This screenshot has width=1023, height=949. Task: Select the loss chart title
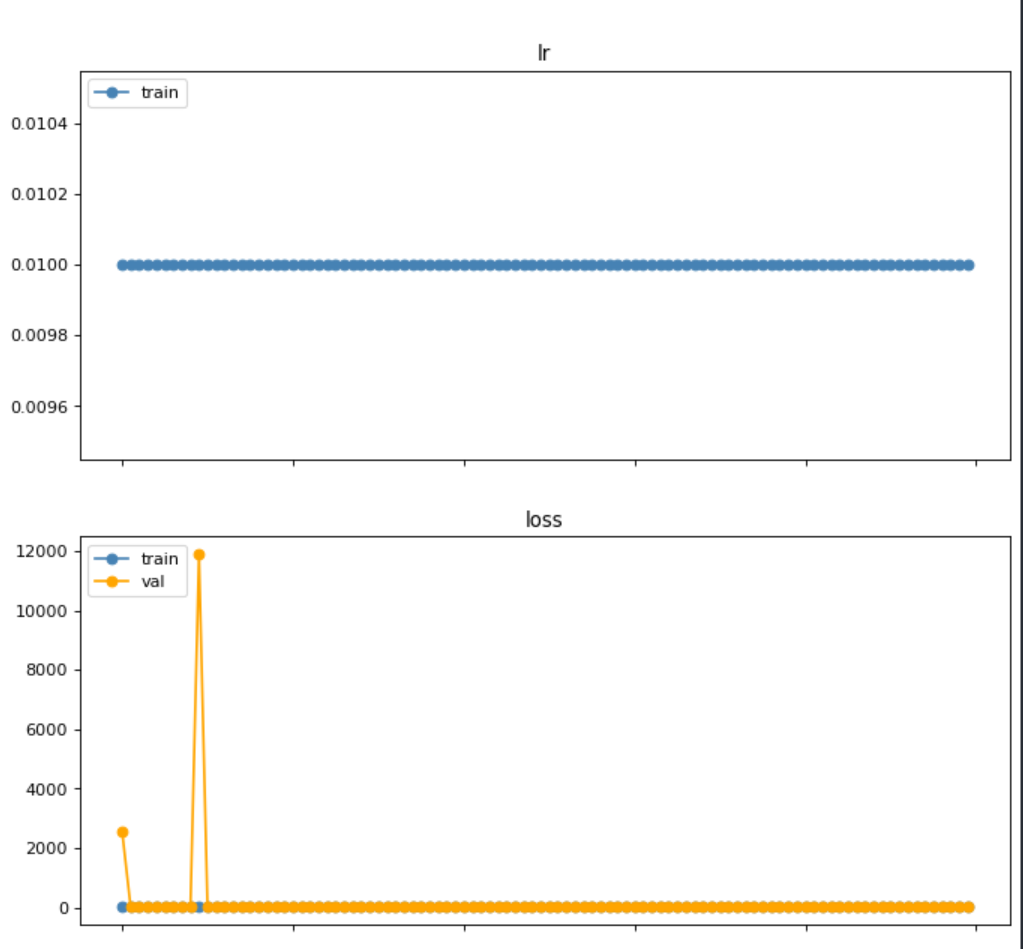[543, 519]
